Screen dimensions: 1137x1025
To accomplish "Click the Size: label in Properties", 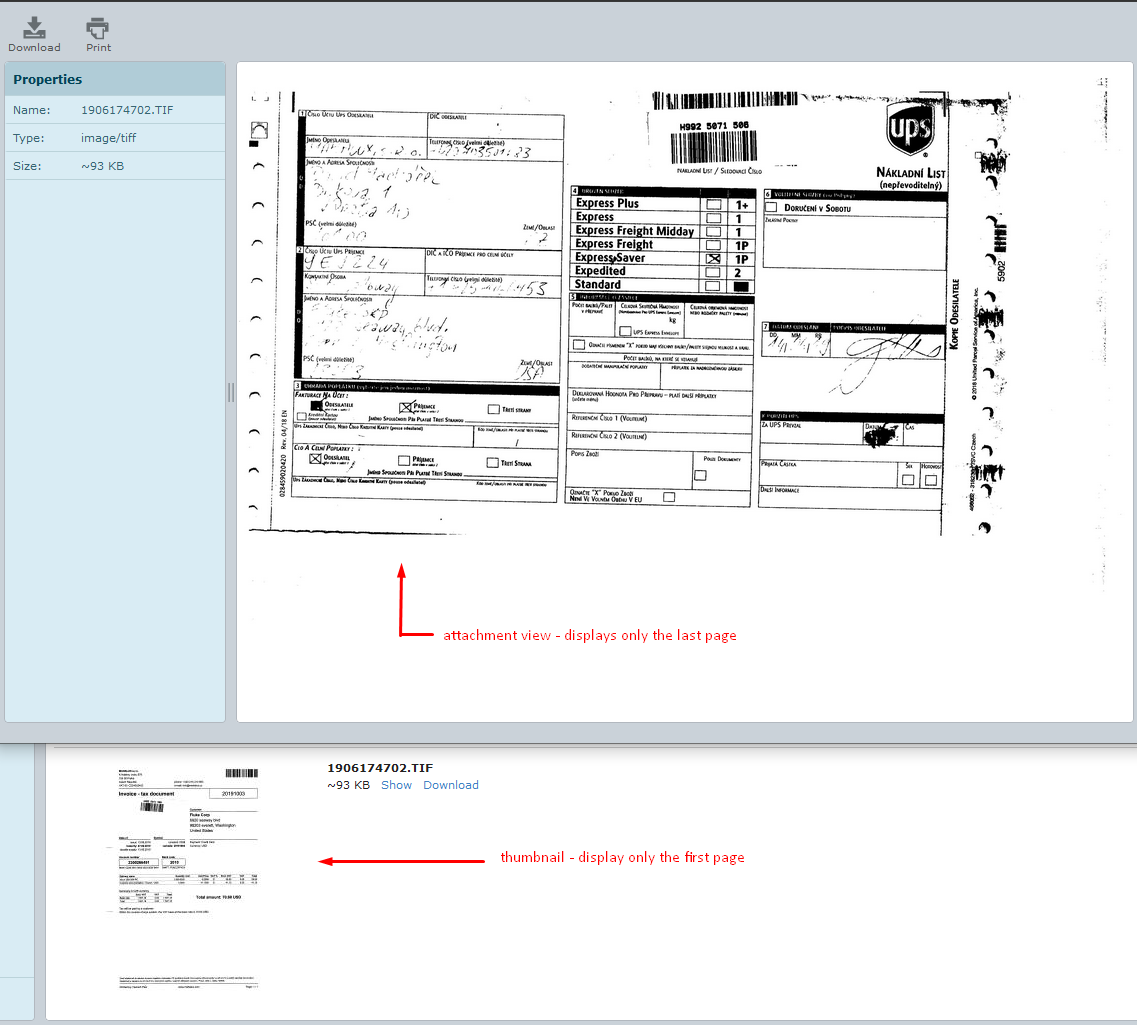I will coord(28,166).
